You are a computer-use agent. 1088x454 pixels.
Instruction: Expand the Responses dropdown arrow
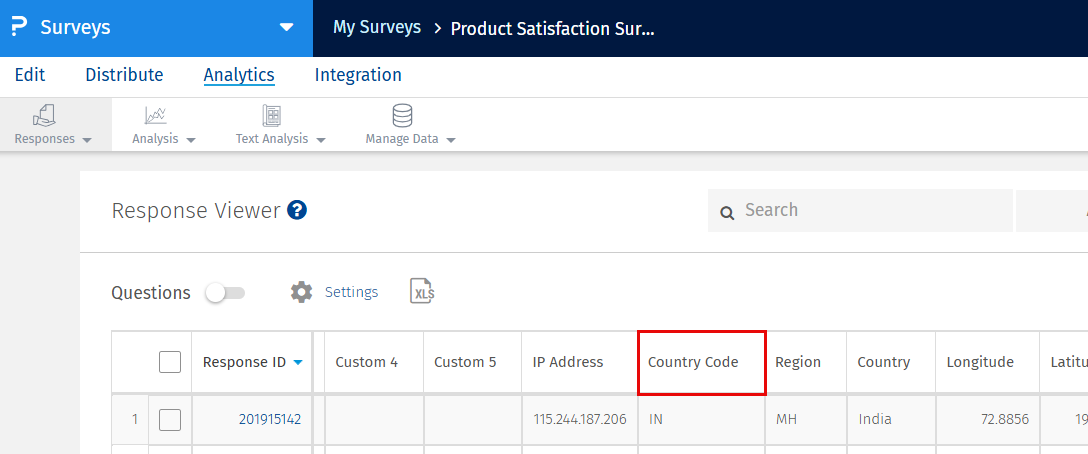[x=87, y=140]
